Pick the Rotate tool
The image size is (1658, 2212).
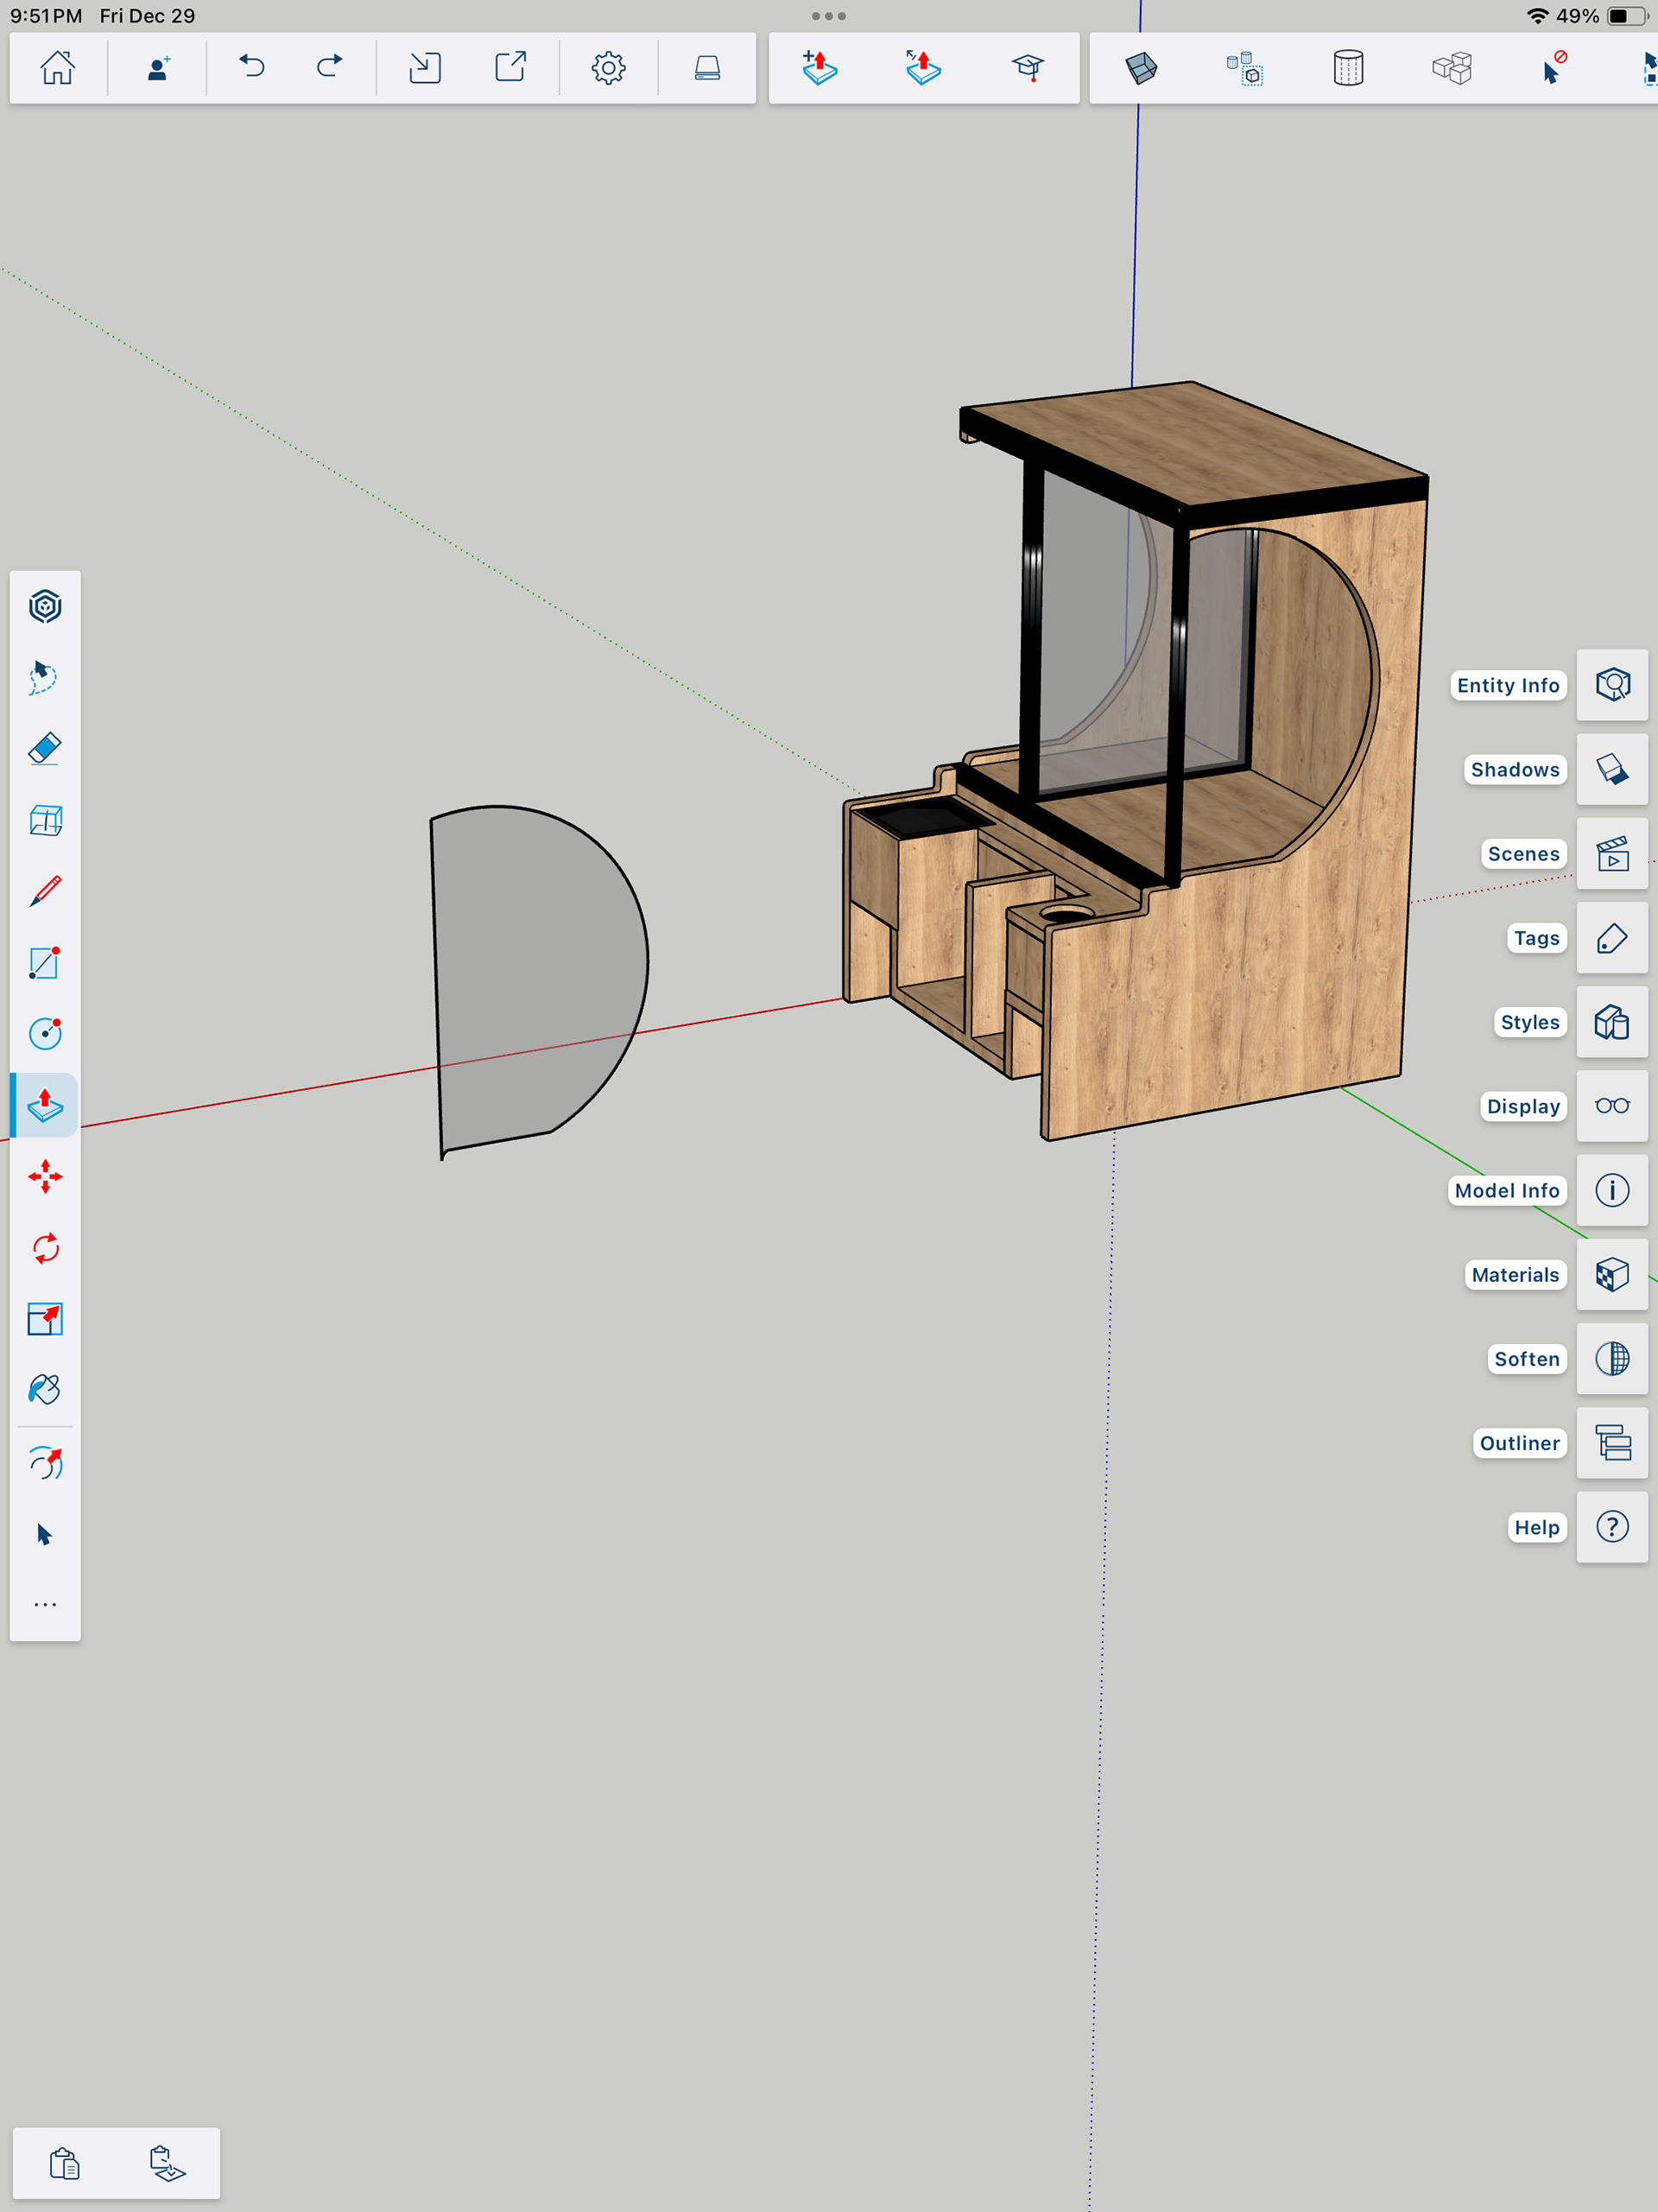45,1248
